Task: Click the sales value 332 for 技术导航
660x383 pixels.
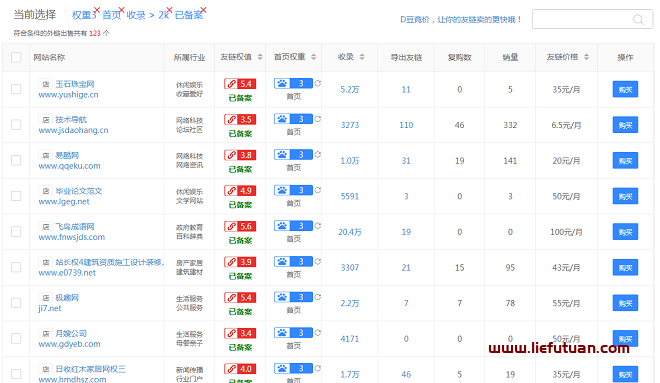Action: 510,125
